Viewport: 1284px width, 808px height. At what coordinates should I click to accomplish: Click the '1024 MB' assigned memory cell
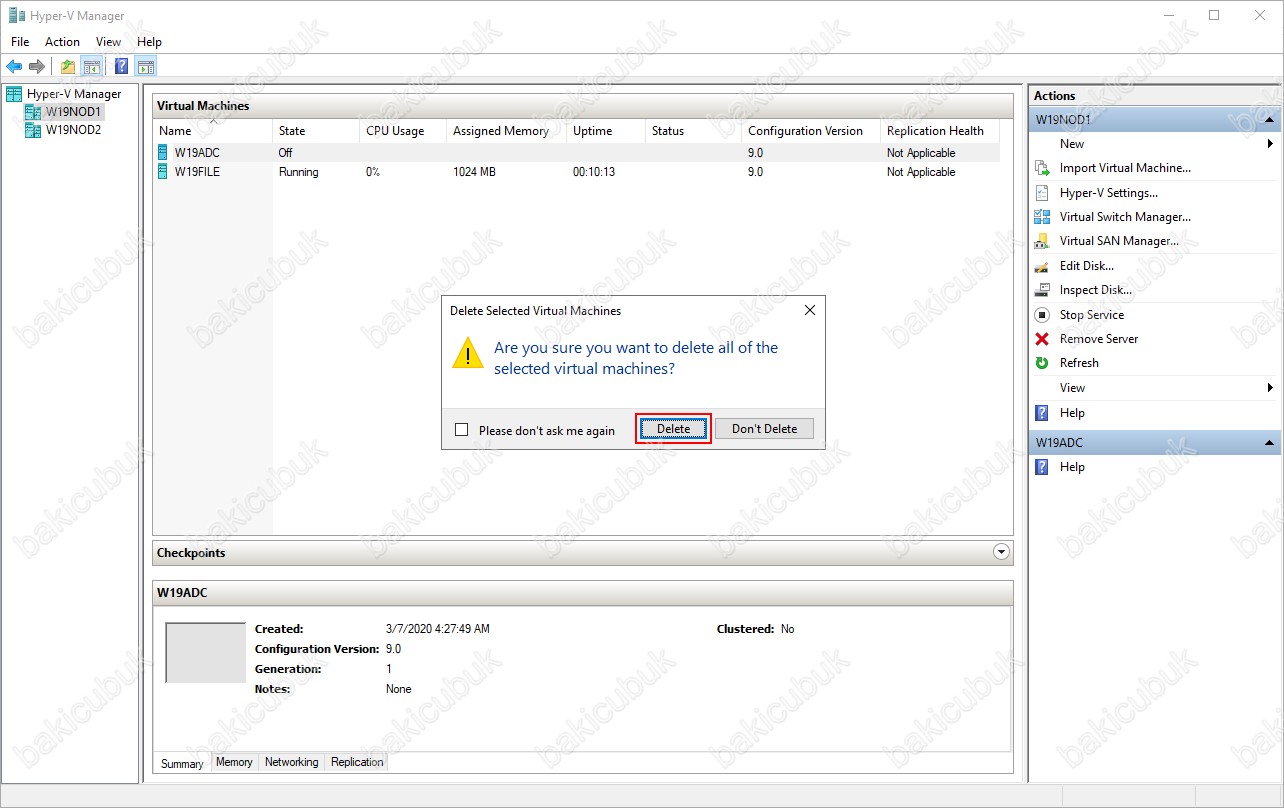pyautogui.click(x=474, y=172)
